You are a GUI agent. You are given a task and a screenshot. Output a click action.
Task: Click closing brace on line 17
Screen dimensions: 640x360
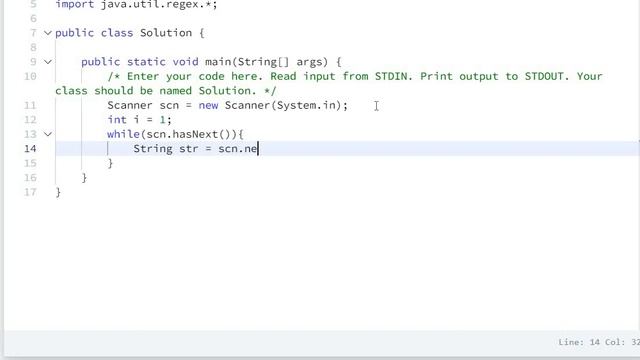pos(58,192)
